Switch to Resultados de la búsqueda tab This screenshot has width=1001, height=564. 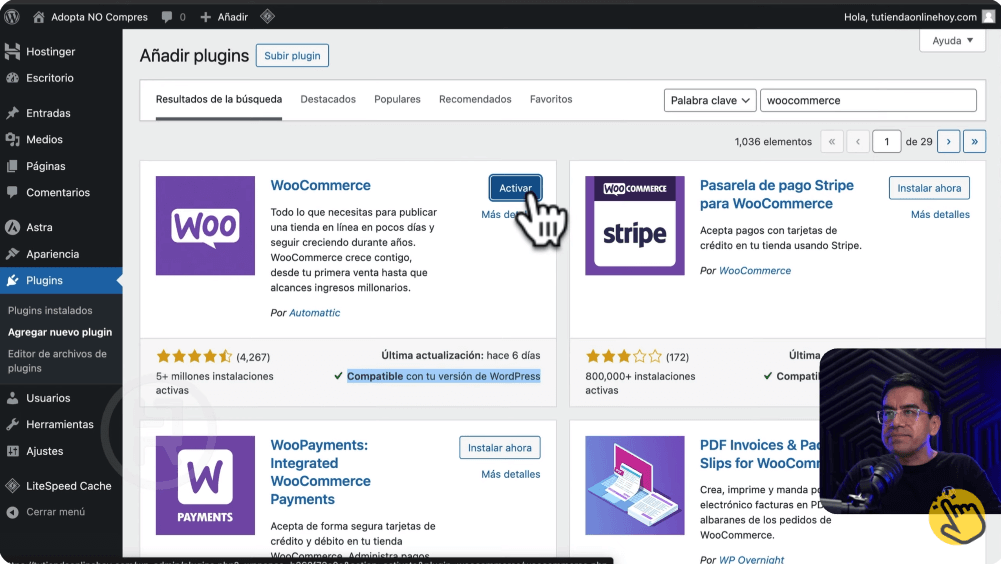coord(219,100)
